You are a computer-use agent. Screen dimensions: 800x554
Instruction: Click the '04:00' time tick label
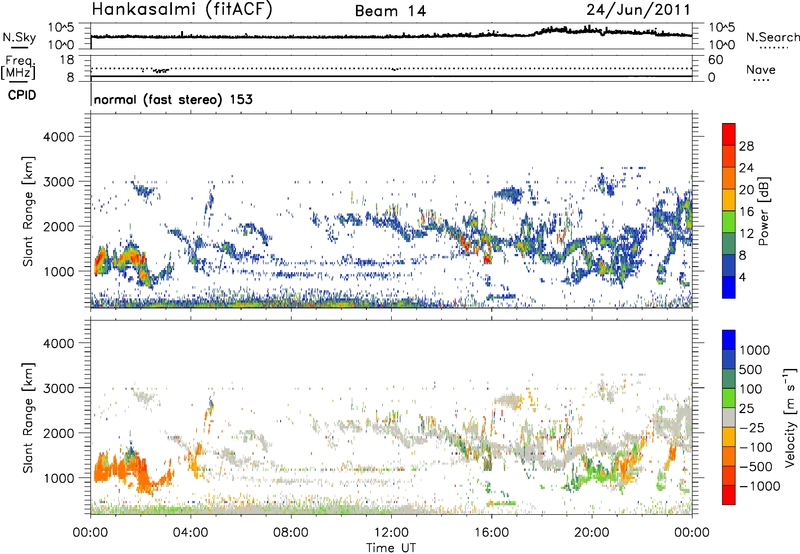point(191,533)
